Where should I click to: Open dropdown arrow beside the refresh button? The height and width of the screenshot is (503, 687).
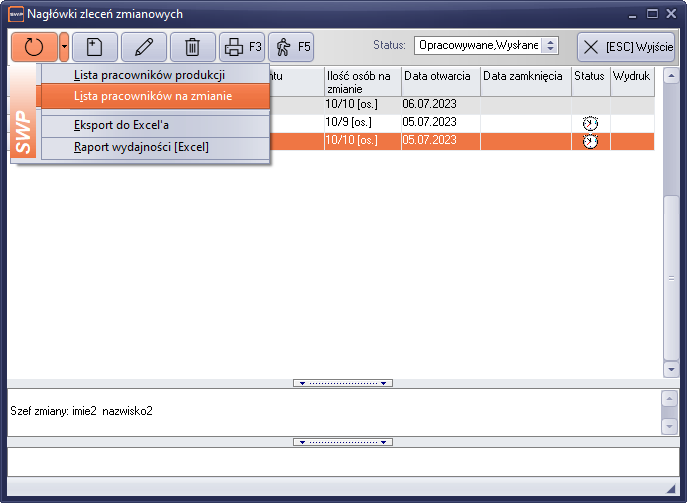[64, 47]
